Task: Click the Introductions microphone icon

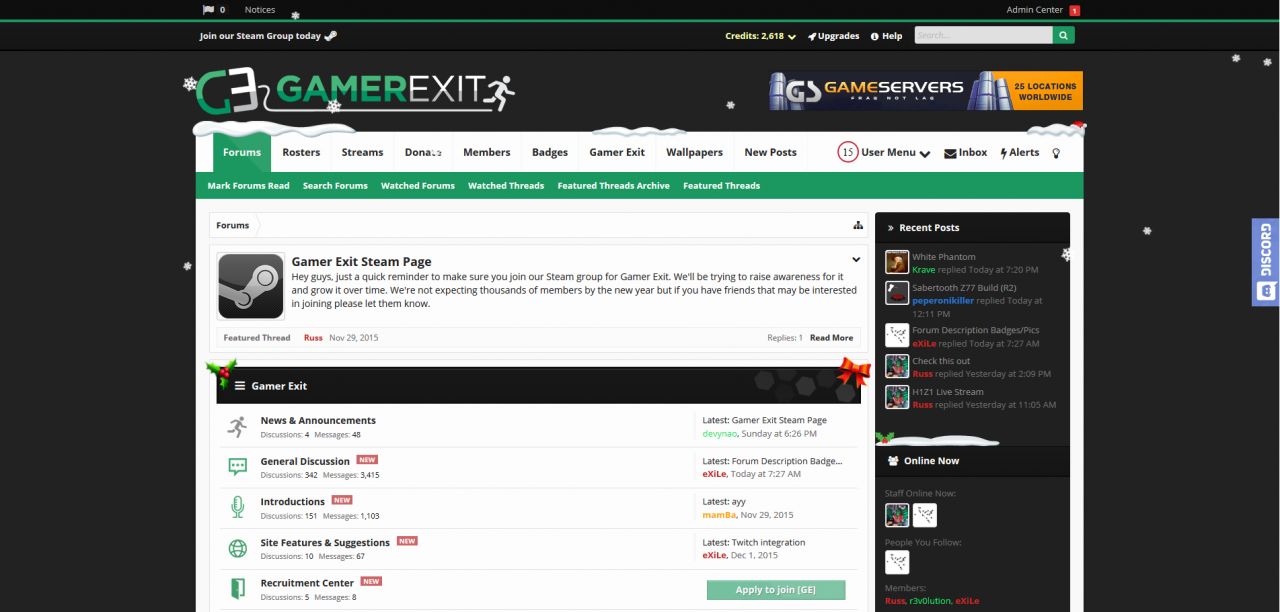Action: [x=237, y=507]
